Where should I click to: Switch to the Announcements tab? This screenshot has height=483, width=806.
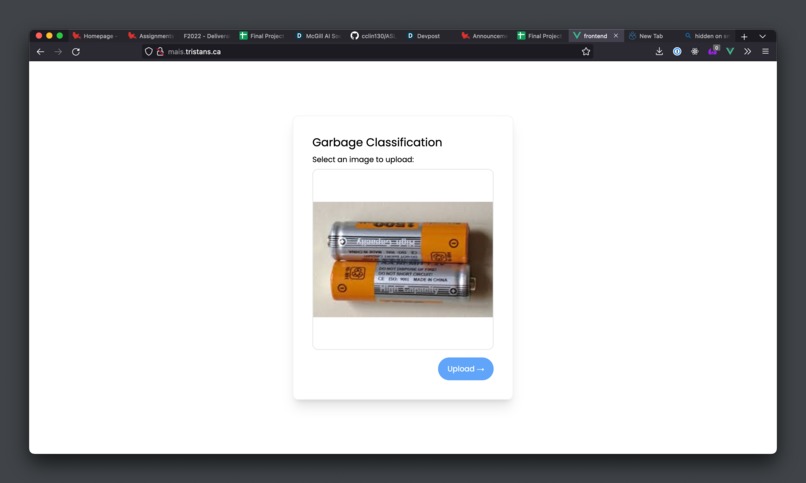pos(484,36)
